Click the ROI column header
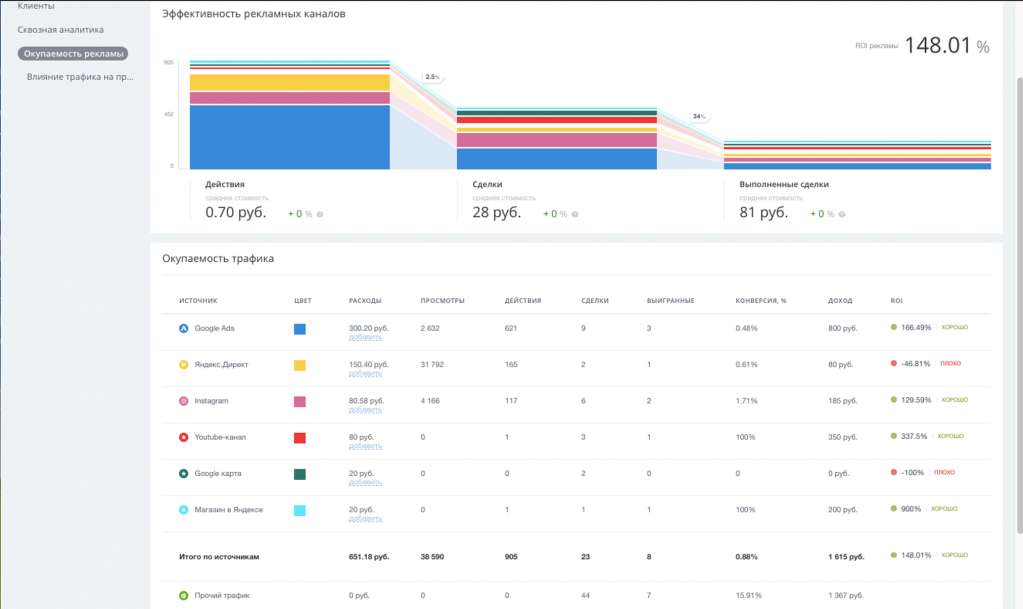 896,301
